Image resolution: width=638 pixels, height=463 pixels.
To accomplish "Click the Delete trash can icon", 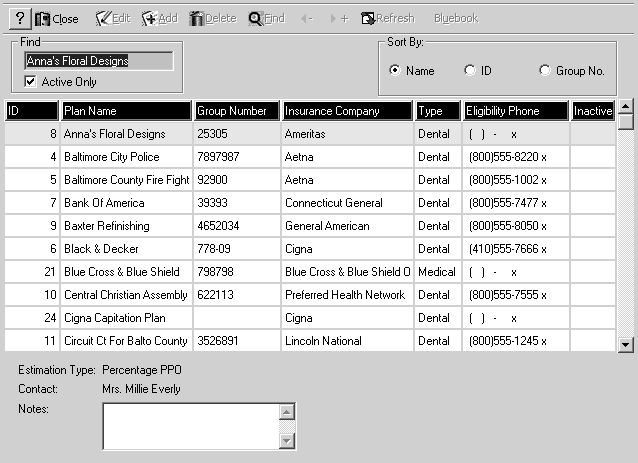I will [197, 18].
